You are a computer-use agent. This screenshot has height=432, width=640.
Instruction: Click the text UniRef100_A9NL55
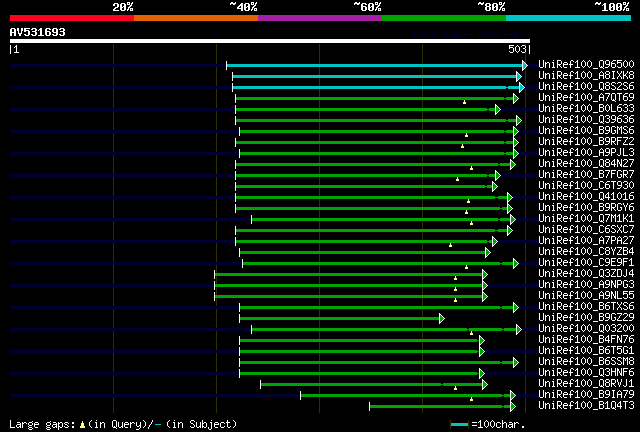pos(586,296)
